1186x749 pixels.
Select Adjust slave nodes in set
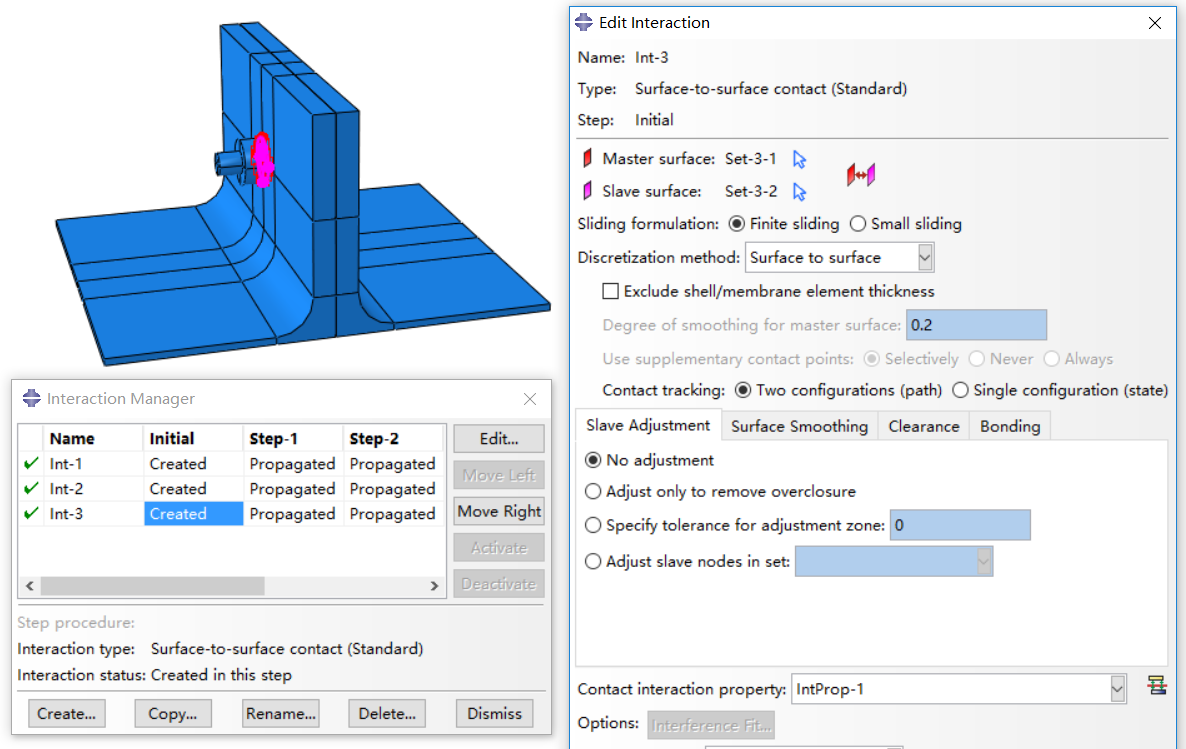pyautogui.click(x=593, y=561)
